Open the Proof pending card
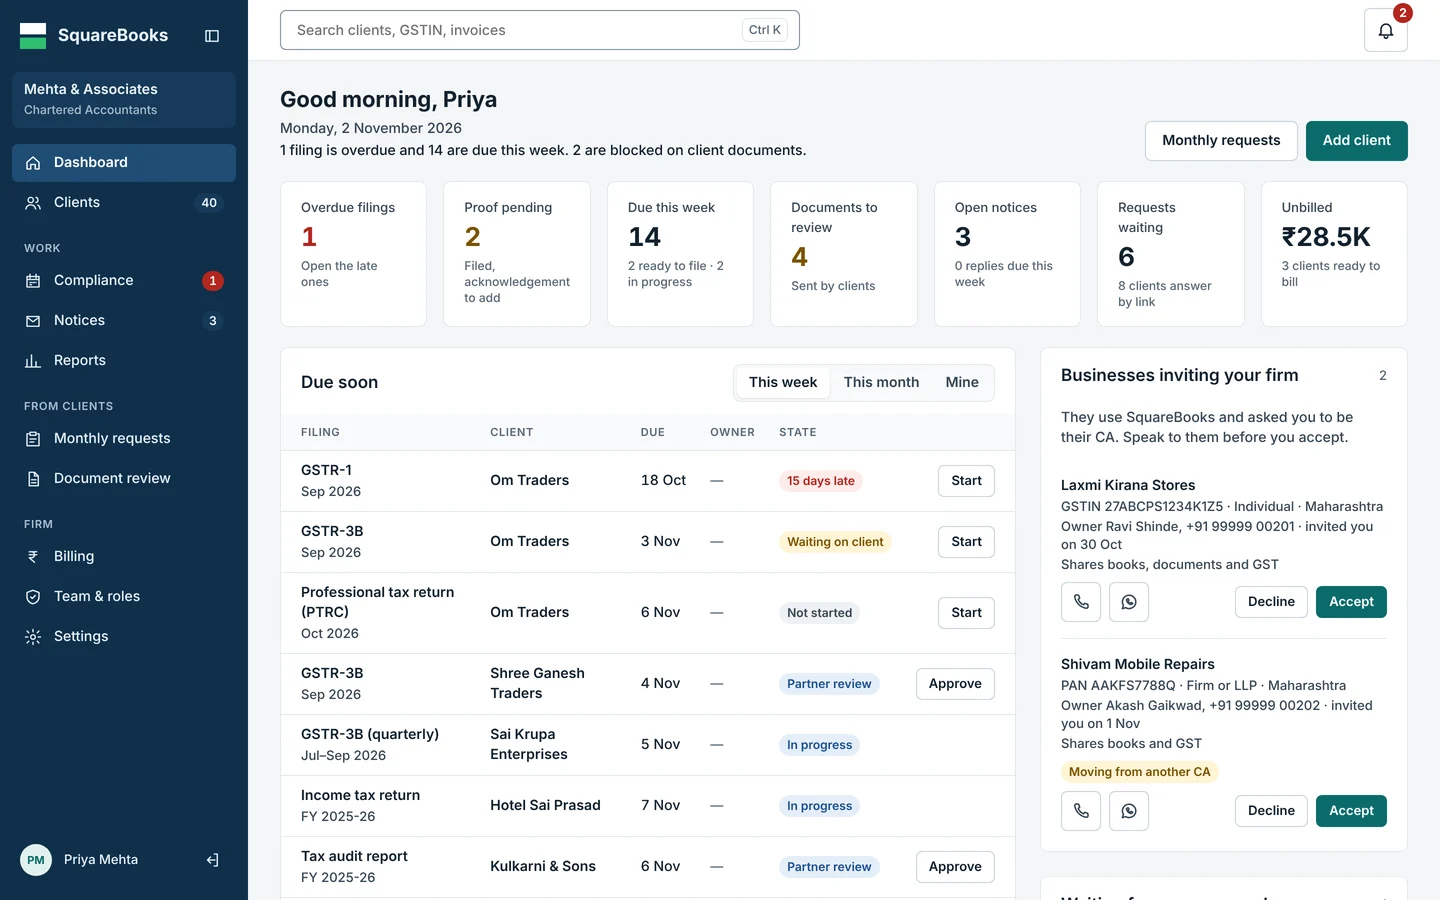1440x900 pixels. pos(517,254)
